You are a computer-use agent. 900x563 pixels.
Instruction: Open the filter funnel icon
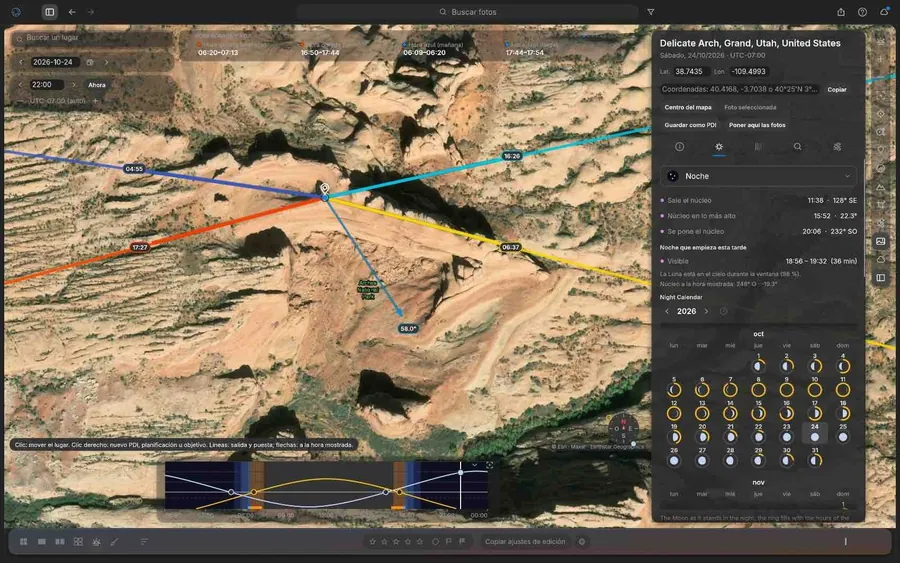click(651, 11)
